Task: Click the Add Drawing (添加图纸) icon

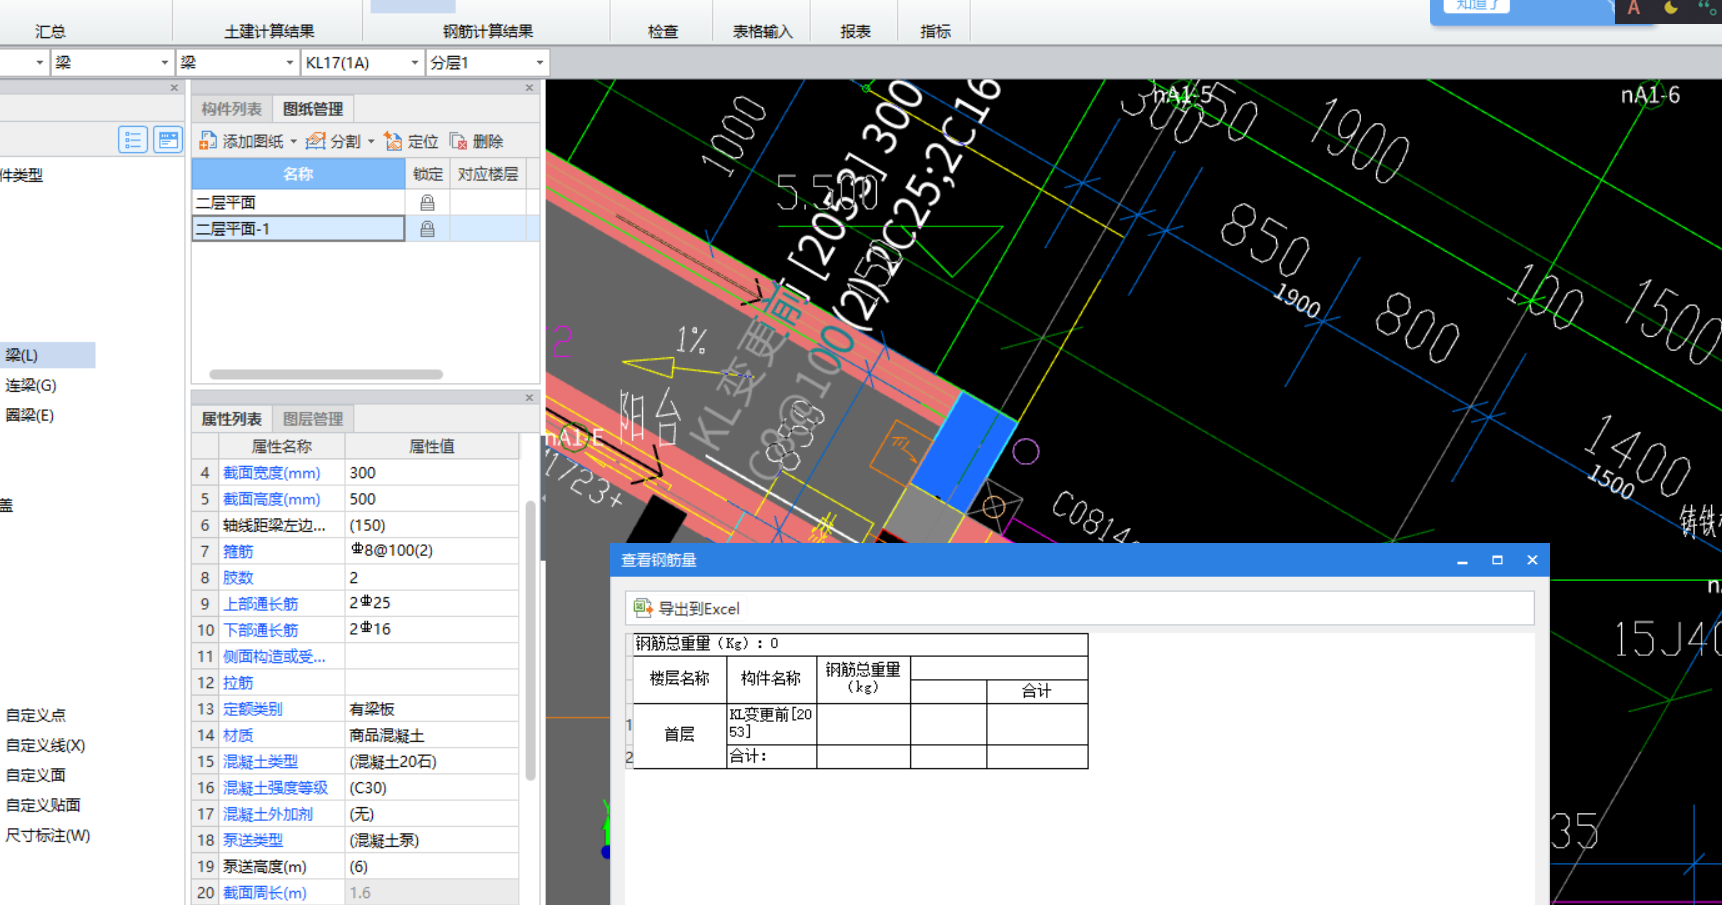Action: [x=208, y=141]
